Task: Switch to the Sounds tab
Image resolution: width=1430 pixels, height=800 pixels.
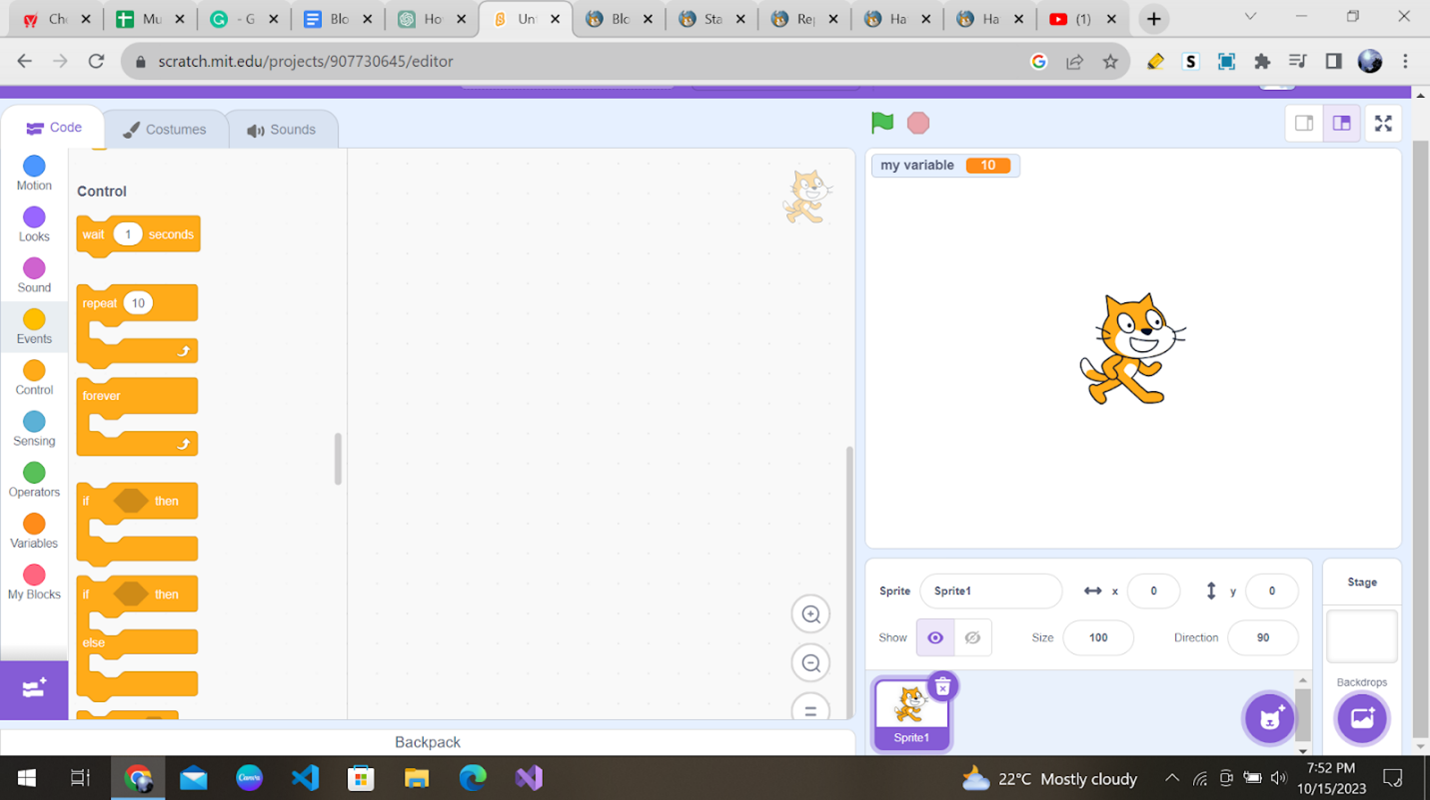Action: click(282, 129)
